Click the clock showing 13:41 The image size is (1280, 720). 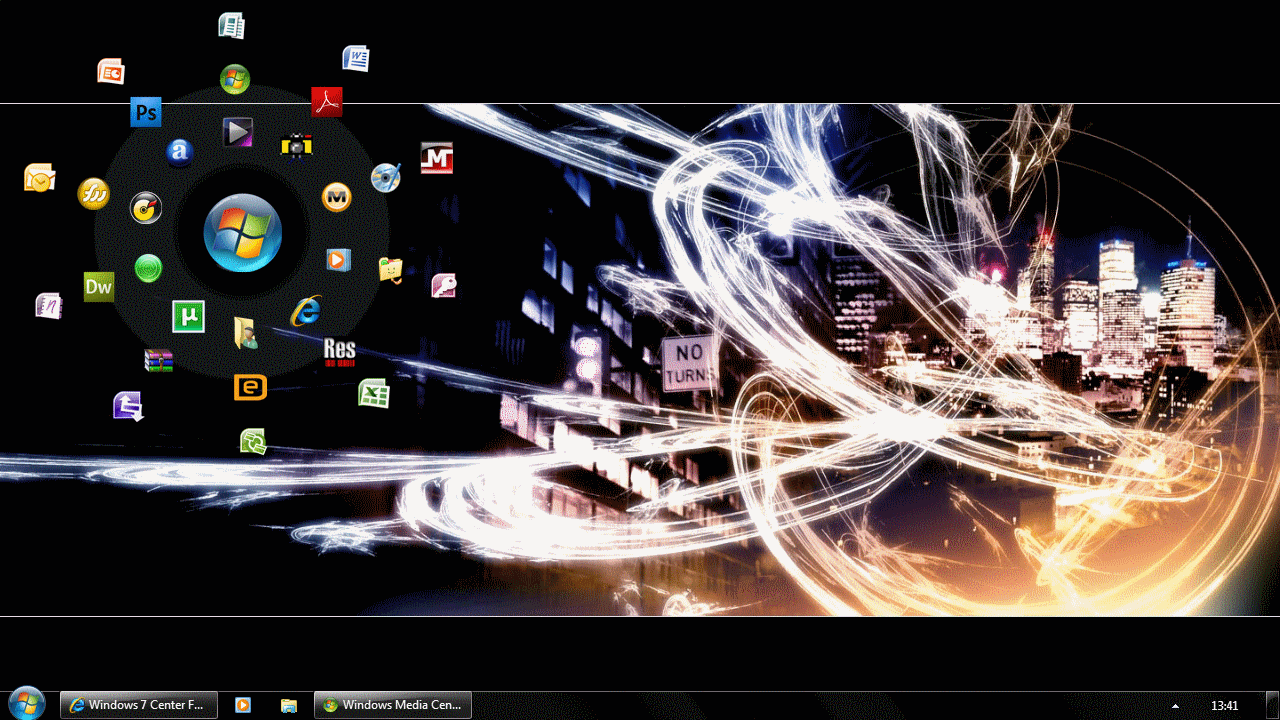coord(1227,704)
